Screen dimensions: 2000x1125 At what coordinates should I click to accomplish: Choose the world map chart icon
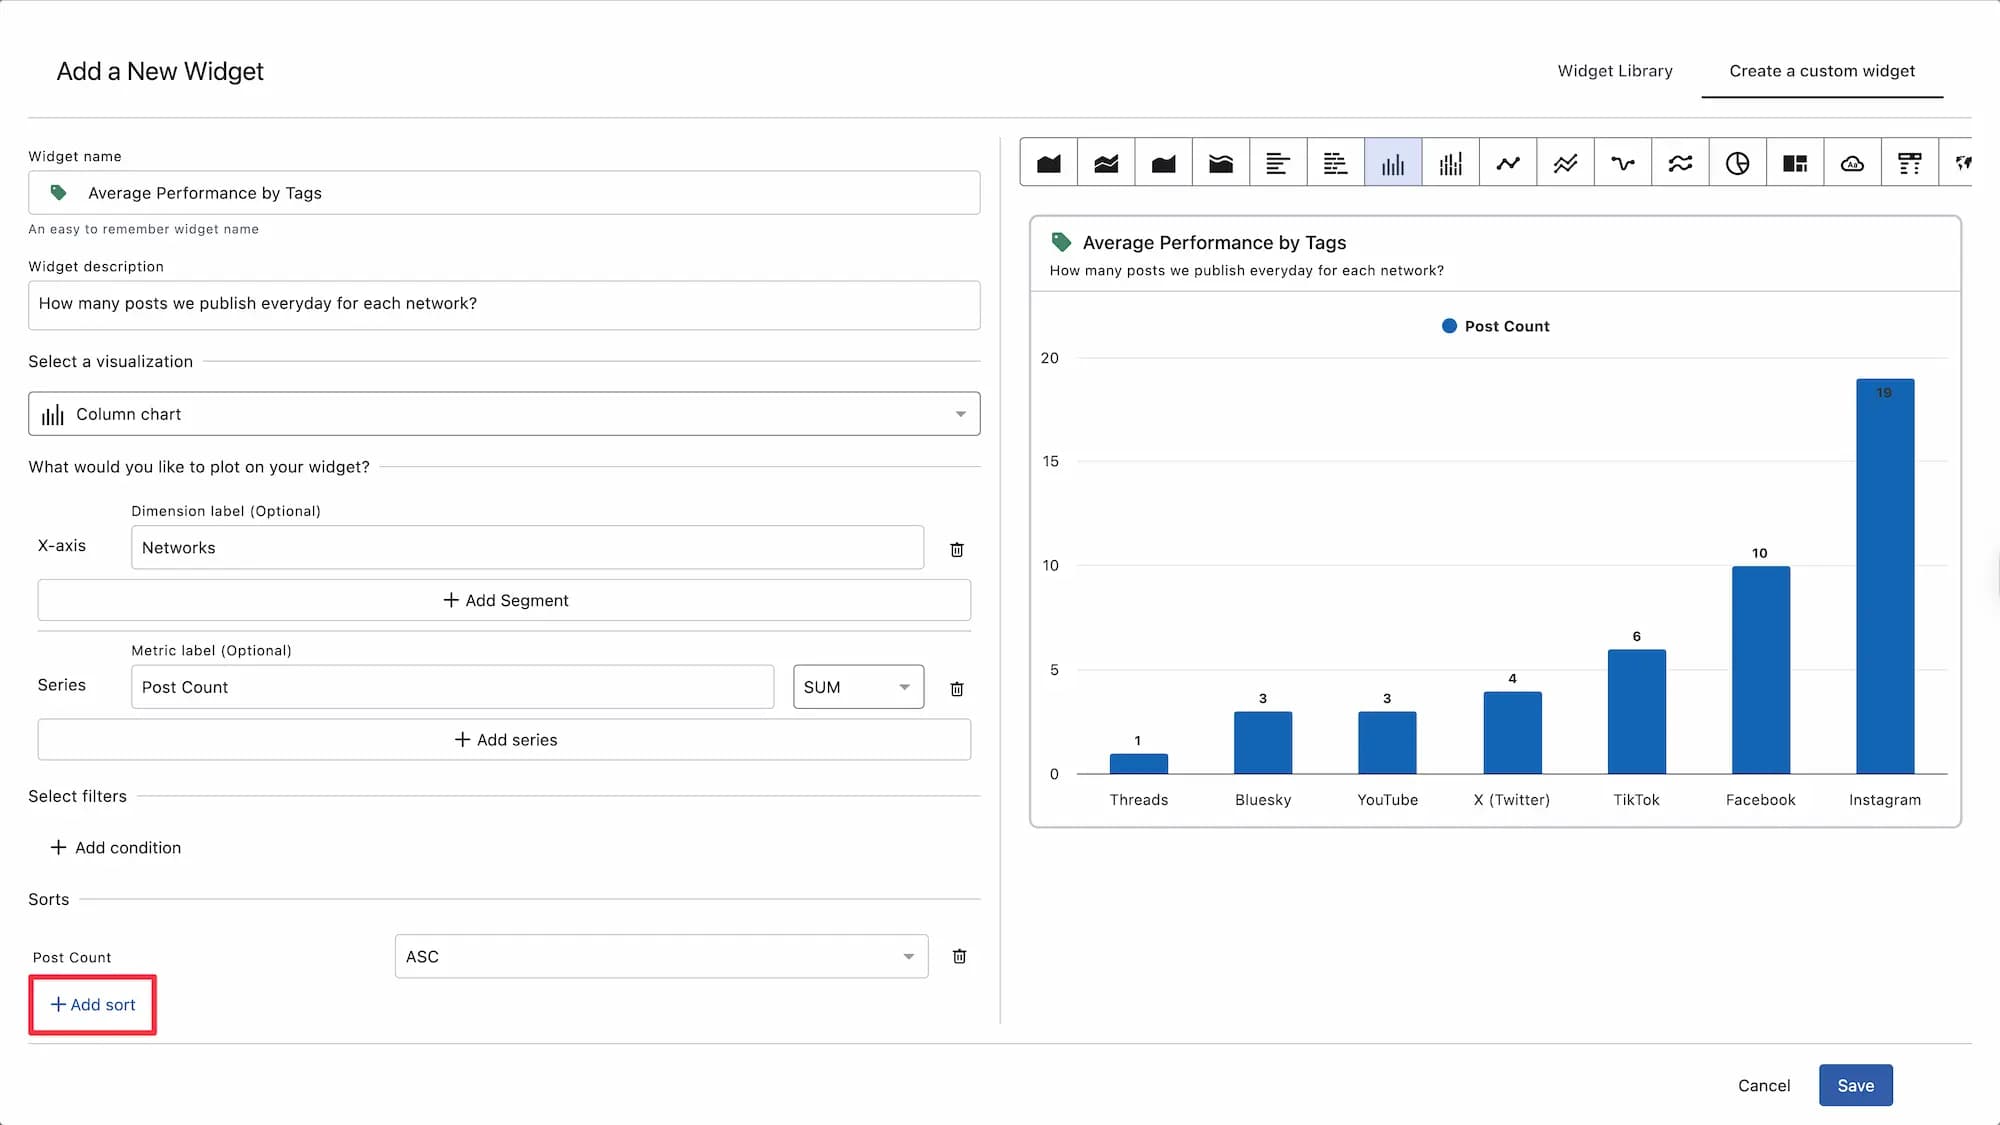(x=1962, y=163)
